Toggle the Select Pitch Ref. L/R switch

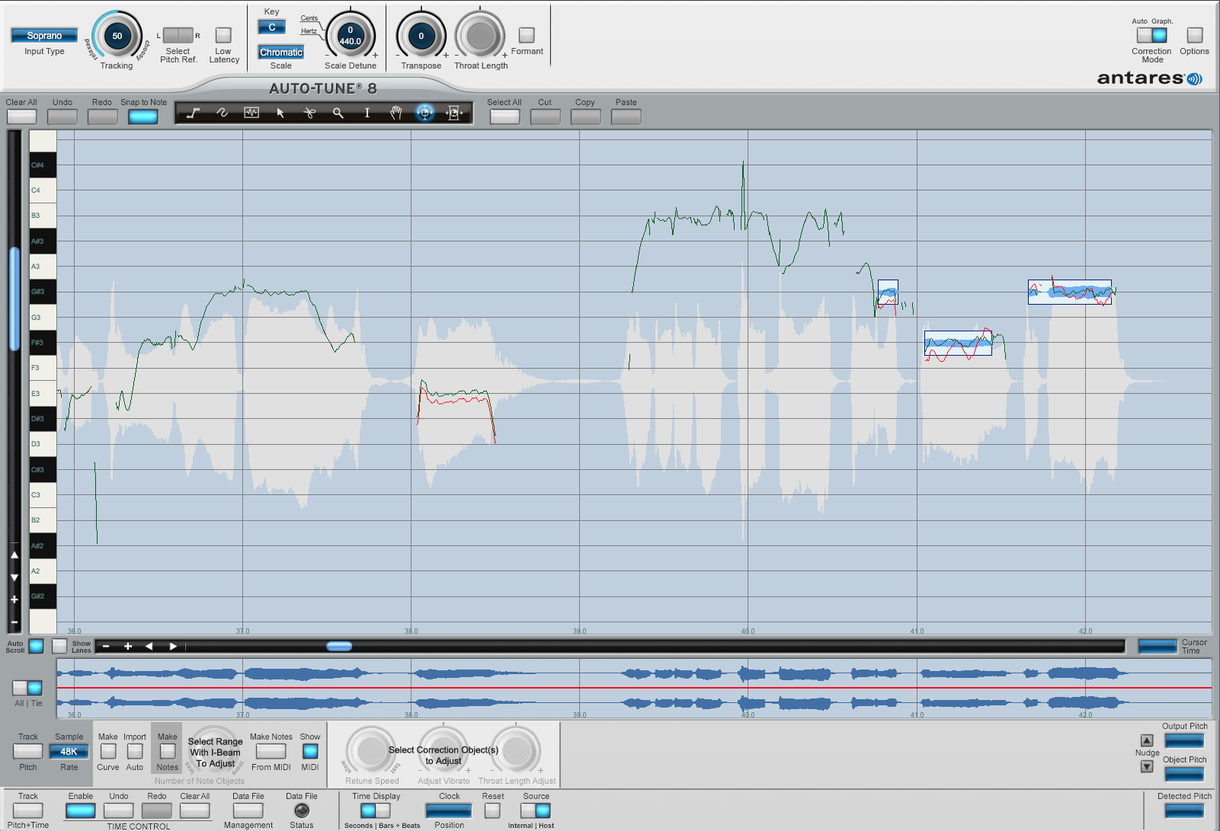178,35
